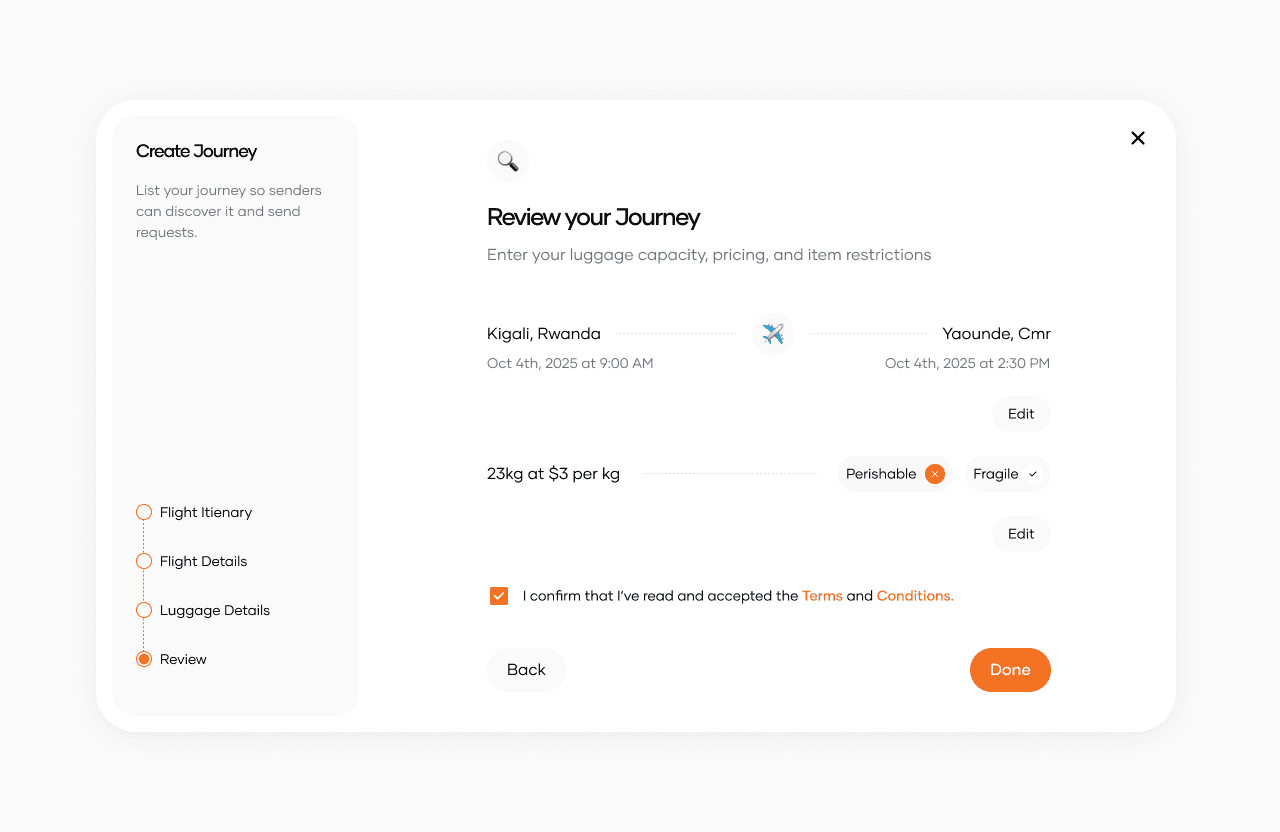Click the Flight Details step label
The width and height of the screenshot is (1280, 832).
[203, 561]
